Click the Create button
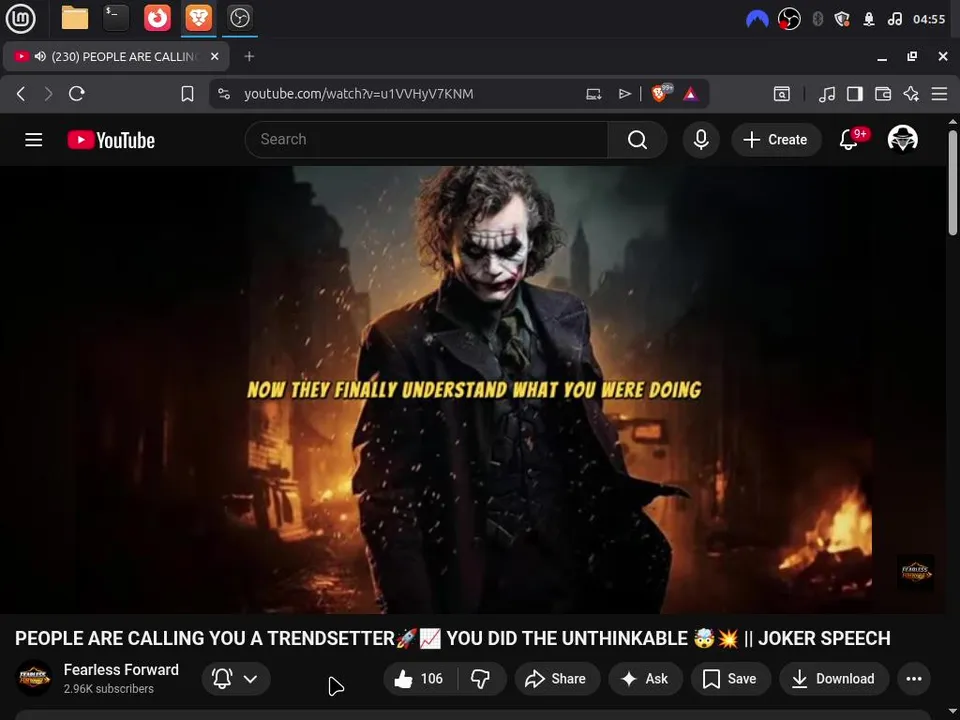The width and height of the screenshot is (960, 720). (x=776, y=140)
